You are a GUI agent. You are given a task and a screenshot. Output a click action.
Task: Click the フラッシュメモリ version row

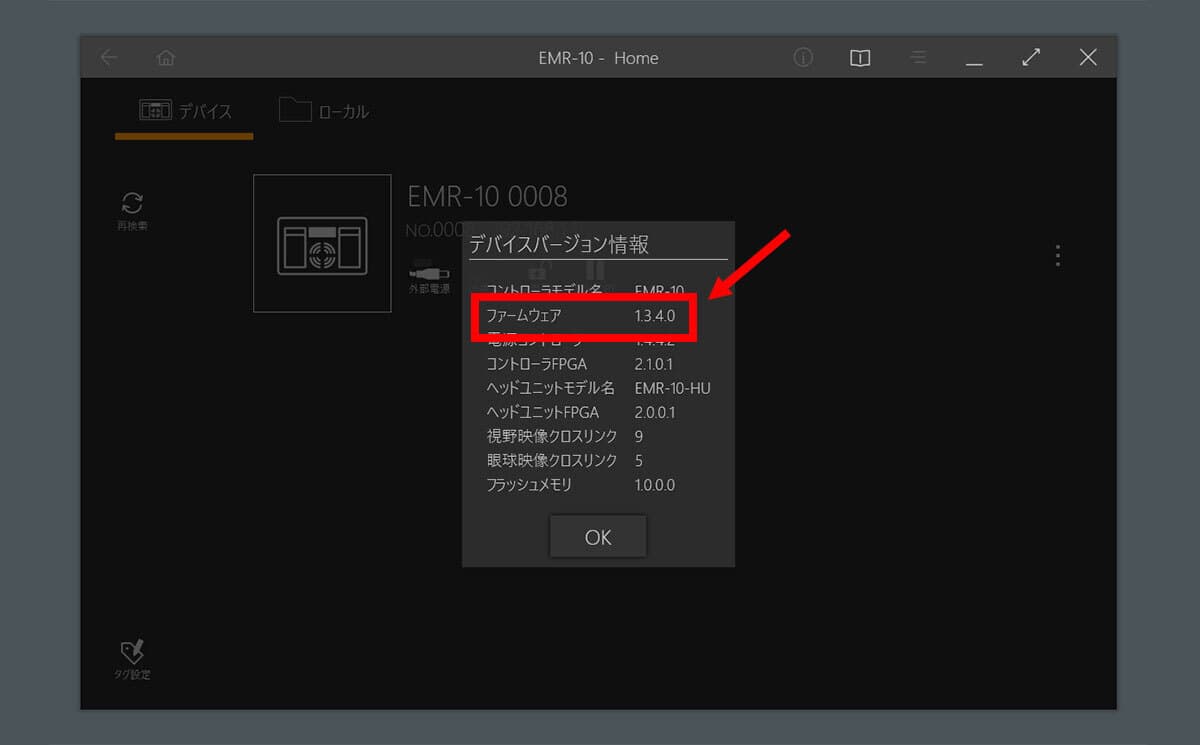(583, 485)
